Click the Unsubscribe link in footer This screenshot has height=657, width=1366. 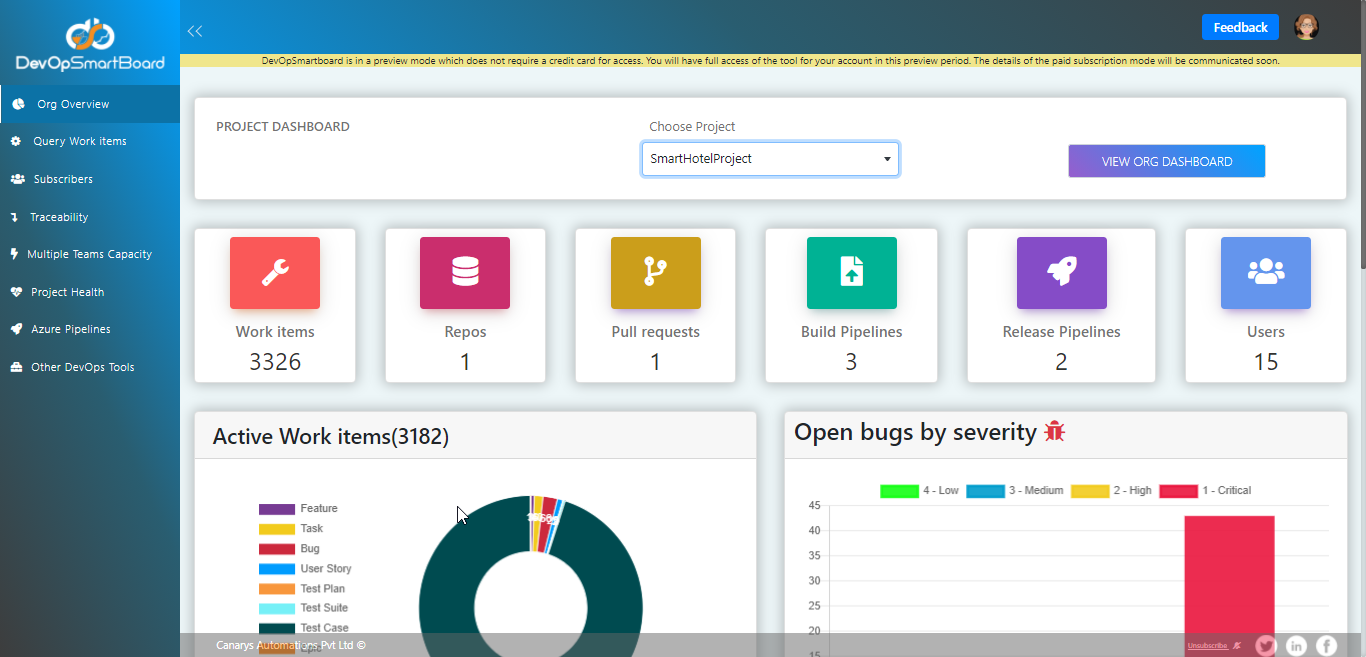pyautogui.click(x=1207, y=646)
